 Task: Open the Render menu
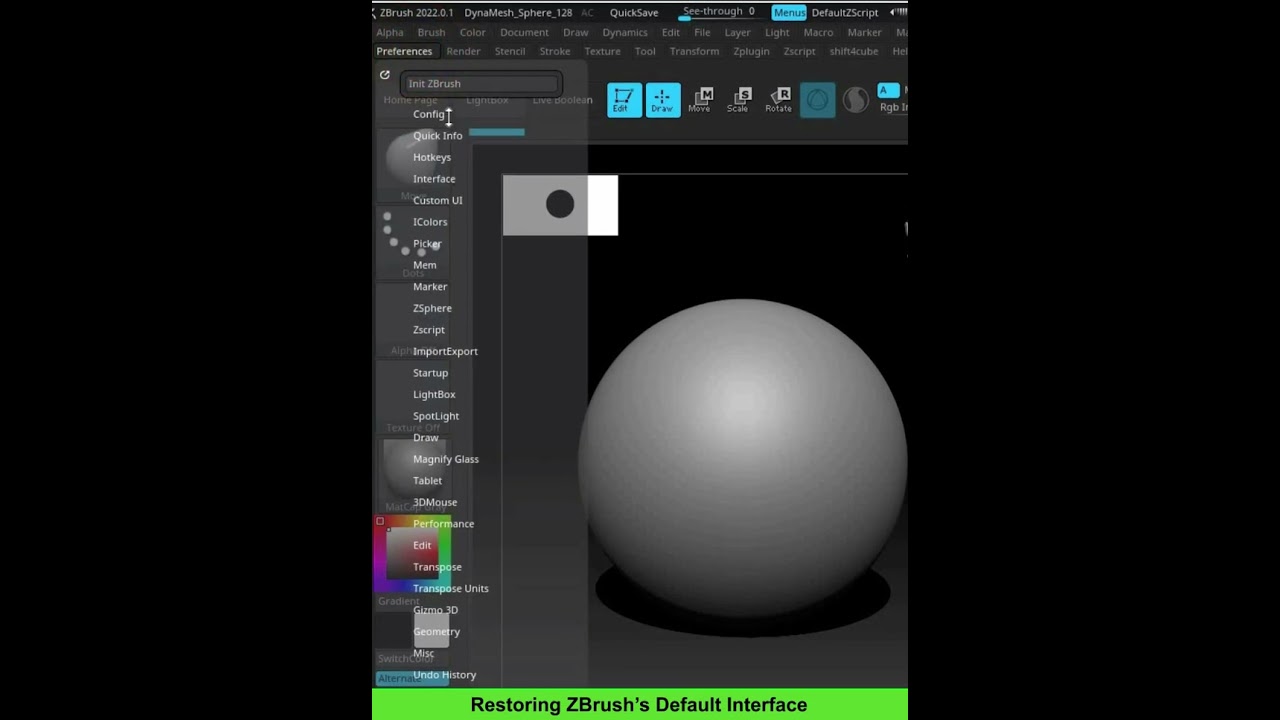463,51
